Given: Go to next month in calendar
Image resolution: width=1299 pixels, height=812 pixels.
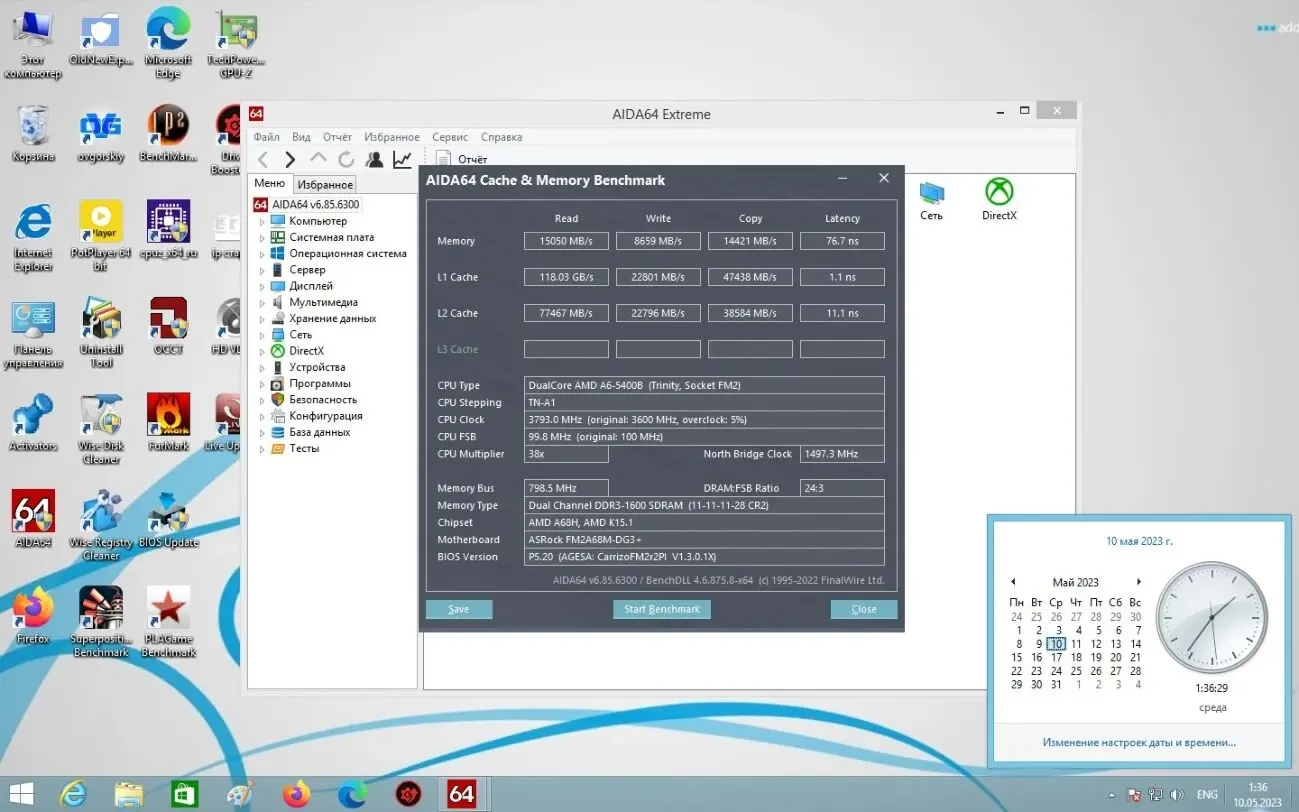Looking at the screenshot, I should pos(1138,582).
